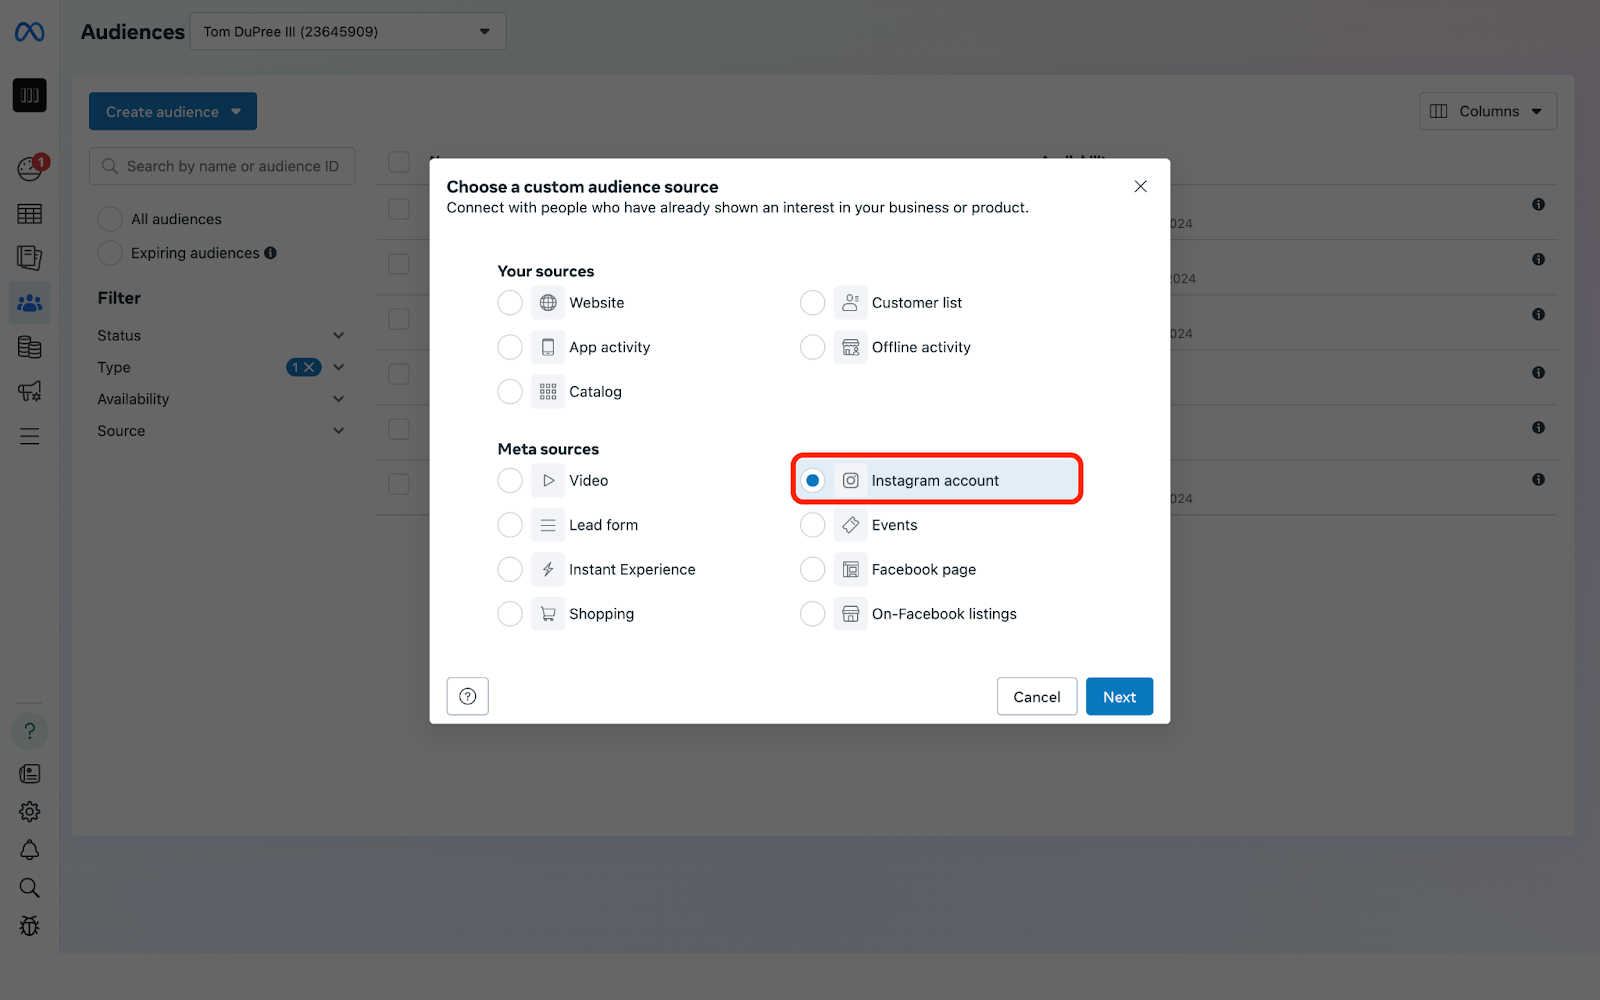Viewport: 1600px width, 1000px height.
Task: Open the pages document icon in sidebar
Action: click(x=29, y=258)
